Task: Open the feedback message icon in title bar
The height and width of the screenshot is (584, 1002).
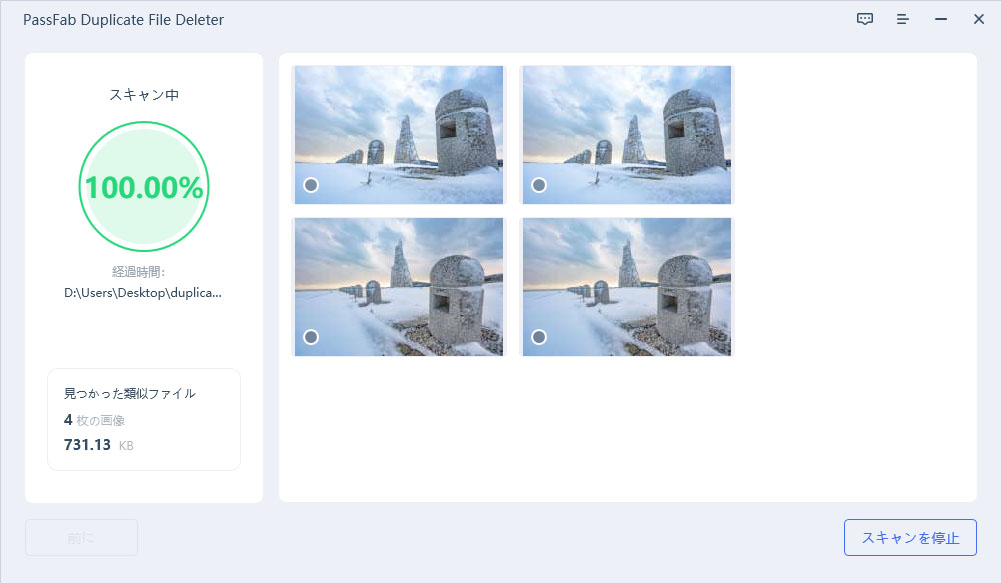Action: (865, 19)
